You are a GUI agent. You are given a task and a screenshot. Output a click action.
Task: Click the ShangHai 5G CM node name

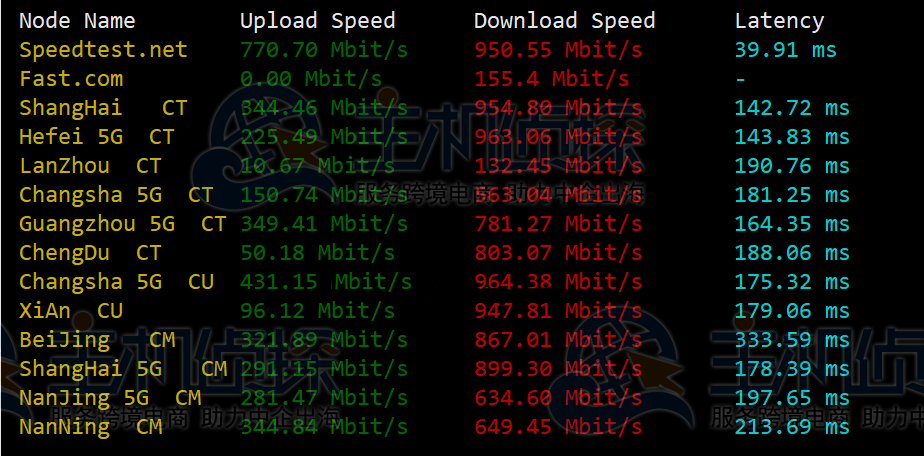click(x=123, y=369)
